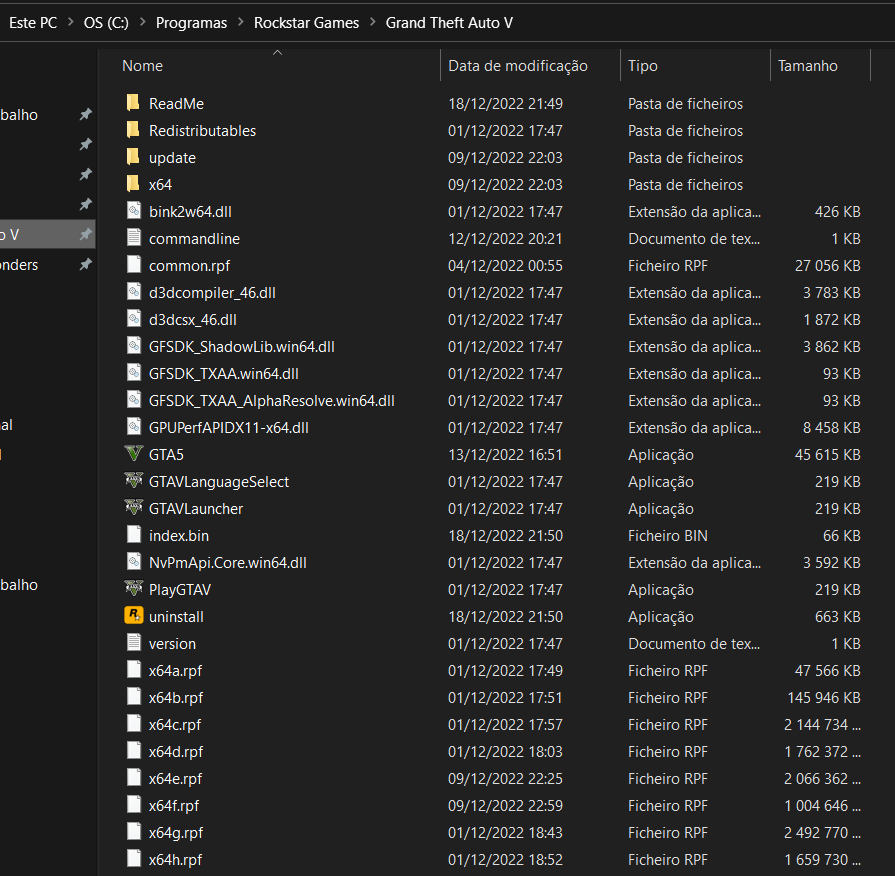Click the '47 566 KB' size of x64a.rpf
Image resolution: width=895 pixels, height=876 pixels.
coord(828,671)
